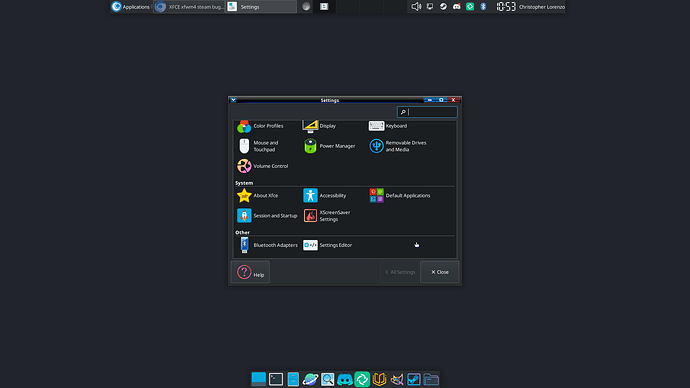Click the Help button
690x388 pixels.
point(250,272)
